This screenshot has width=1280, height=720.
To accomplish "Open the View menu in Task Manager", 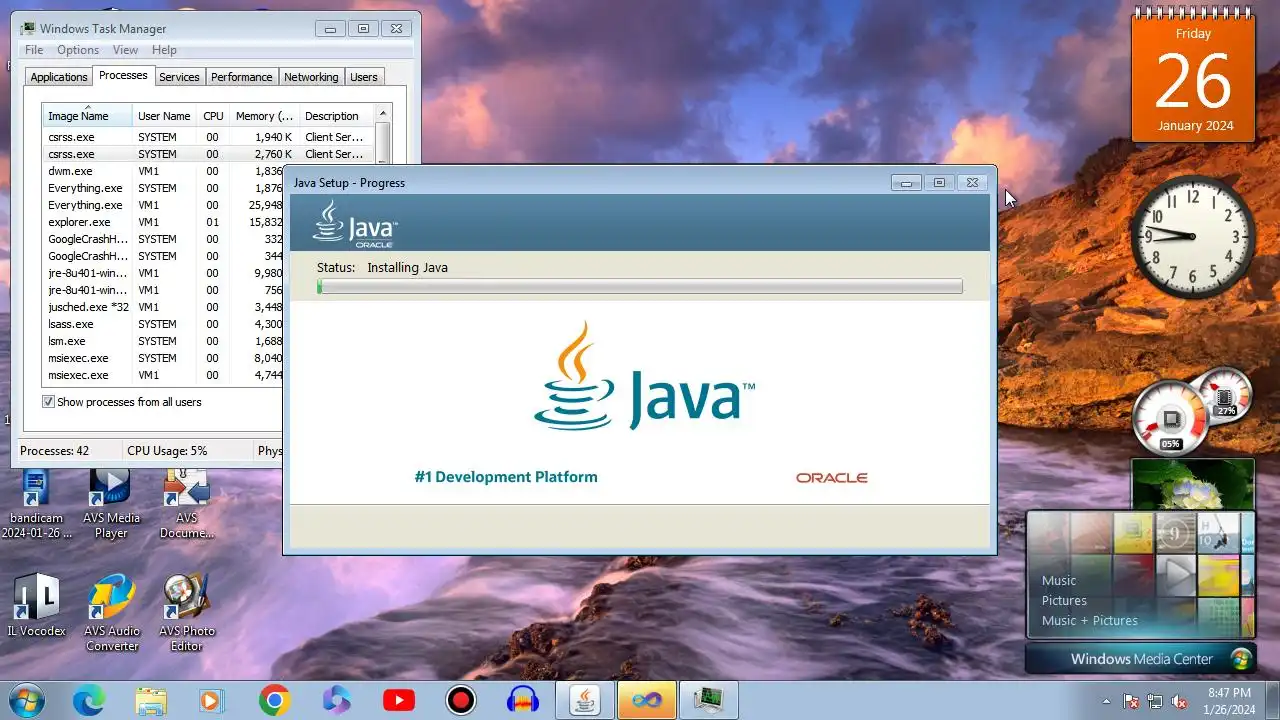I will (125, 50).
